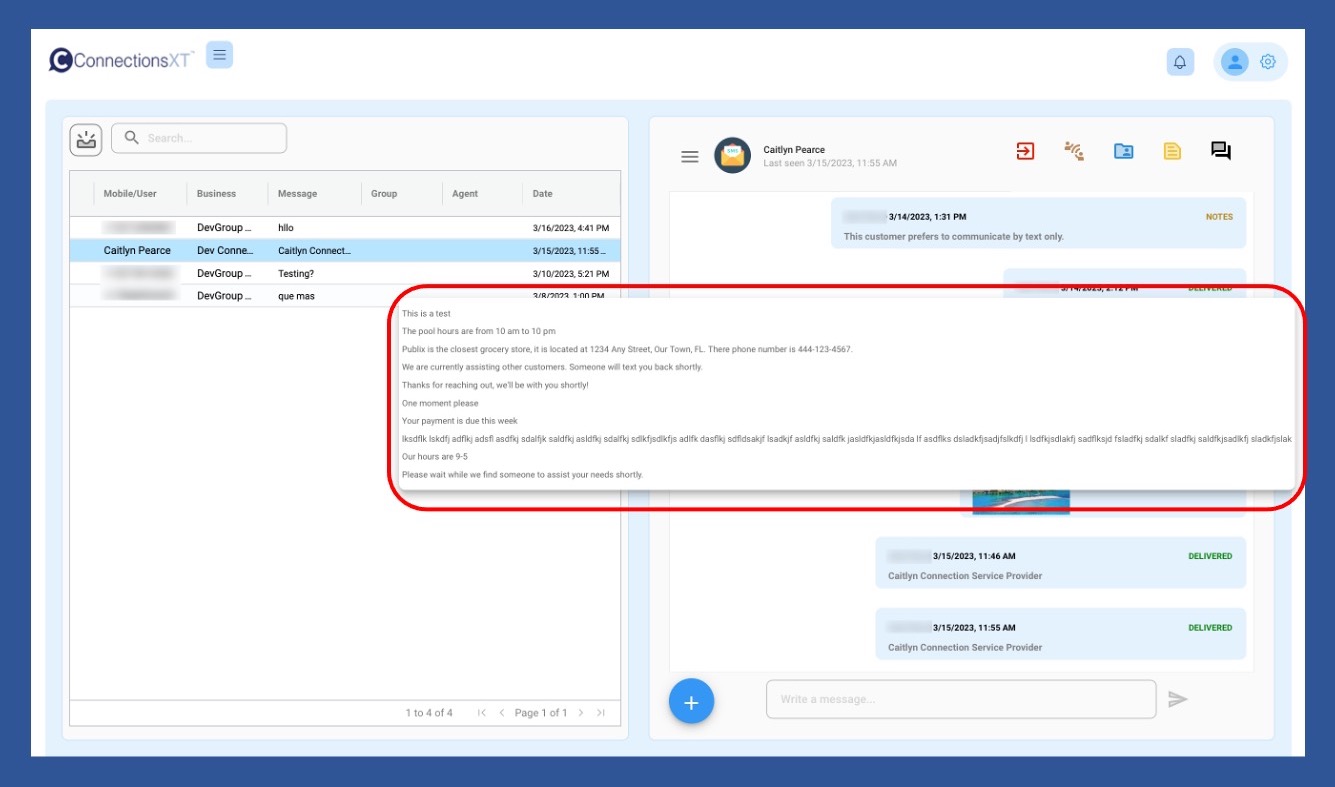Toggle the main hamburger menu beside logo
The image size is (1335, 787).
[219, 55]
